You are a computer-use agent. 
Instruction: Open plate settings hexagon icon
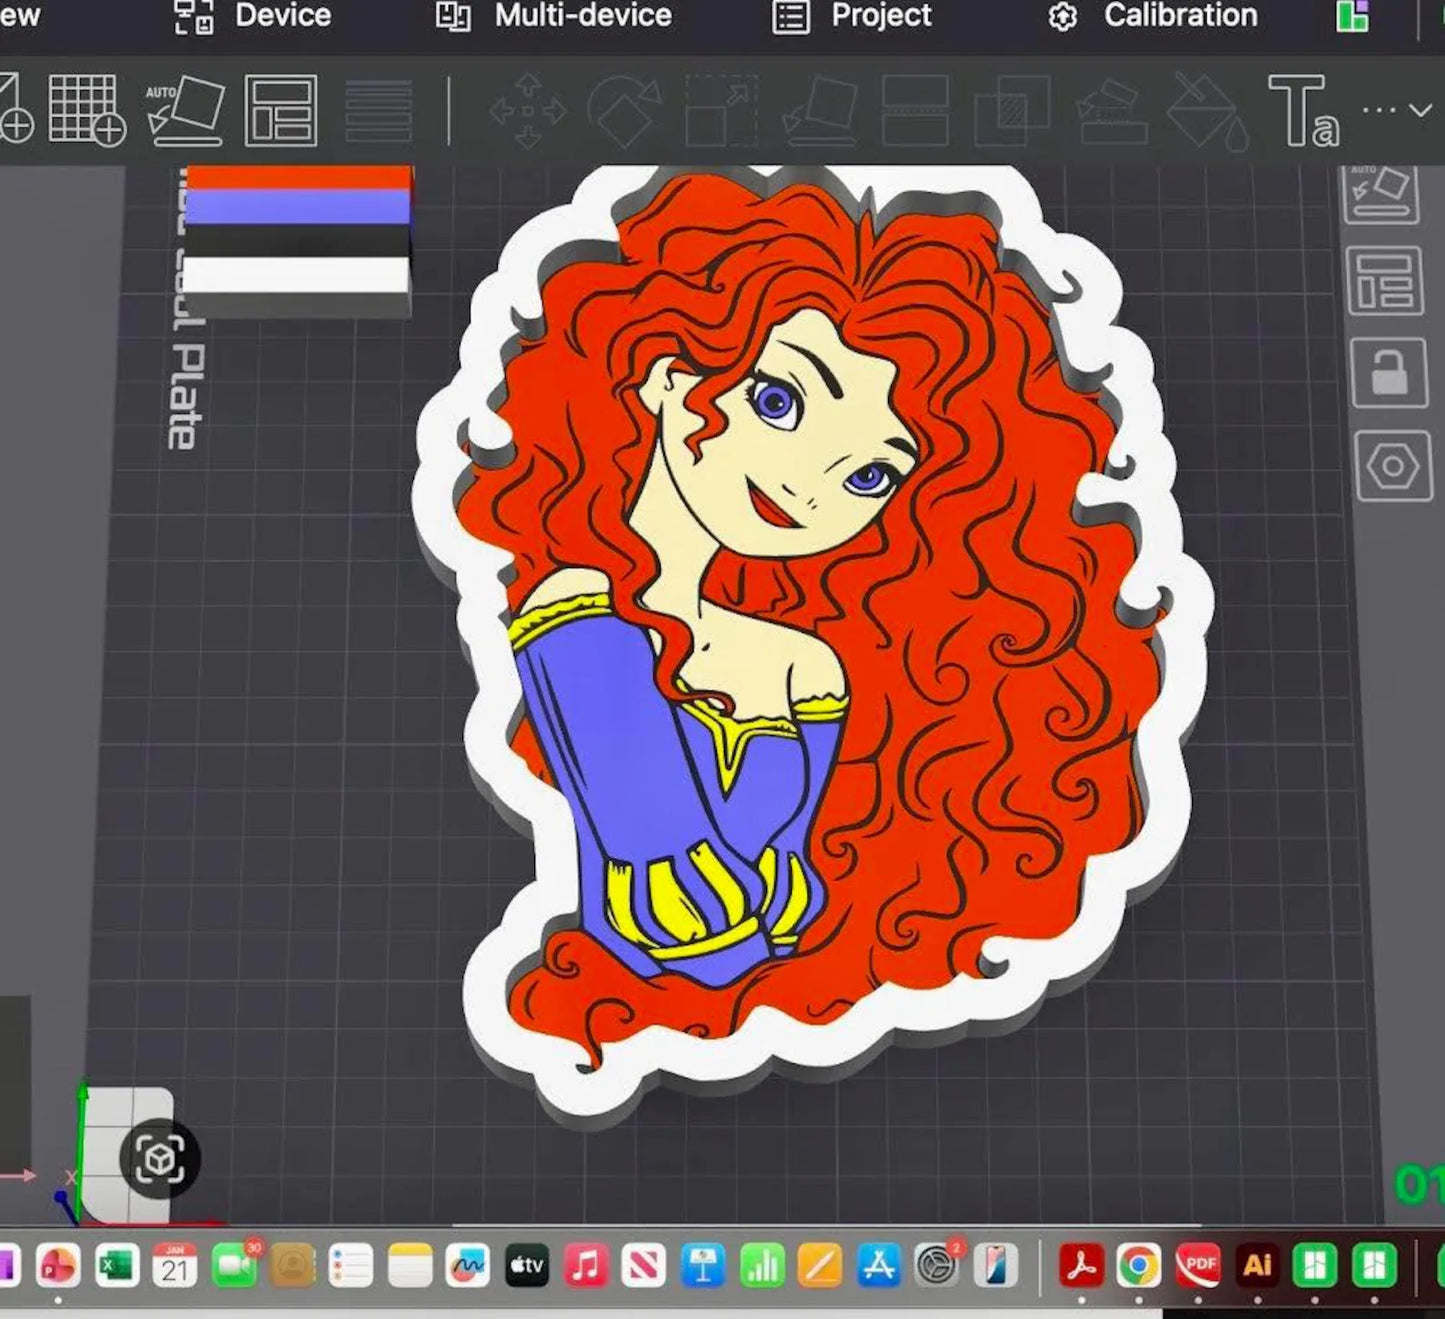pyautogui.click(x=1393, y=466)
